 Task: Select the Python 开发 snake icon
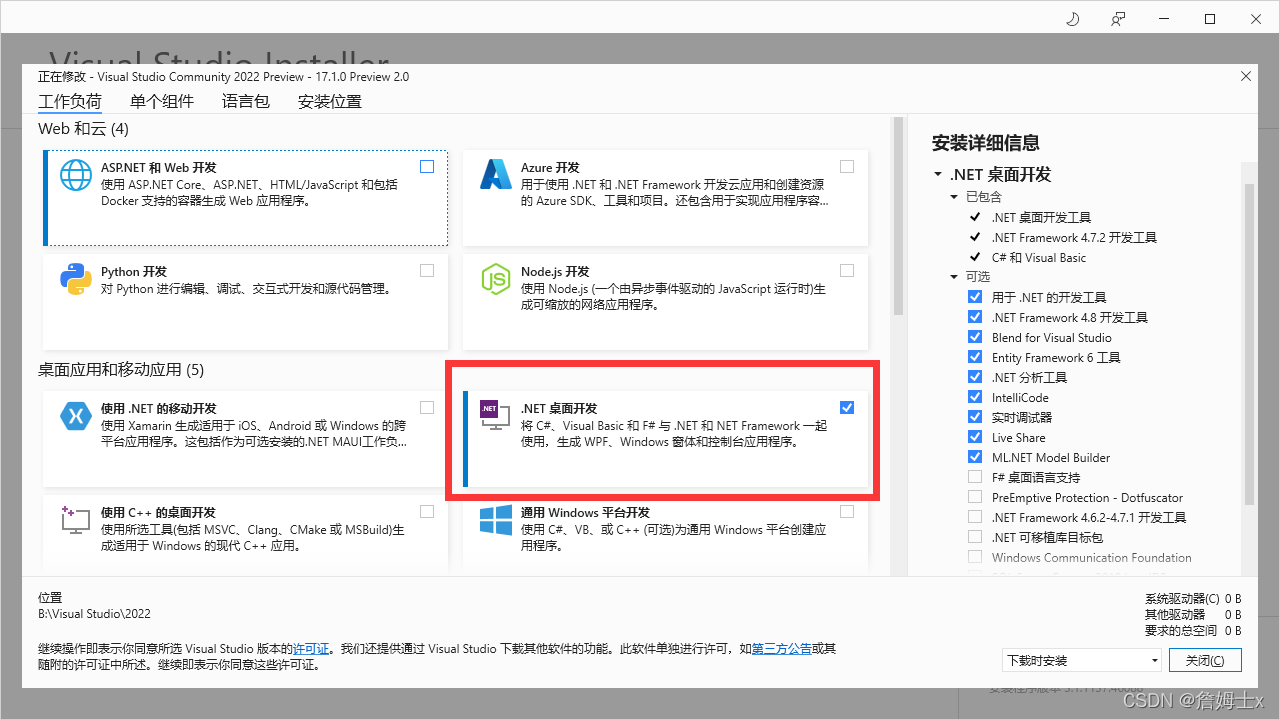point(75,278)
